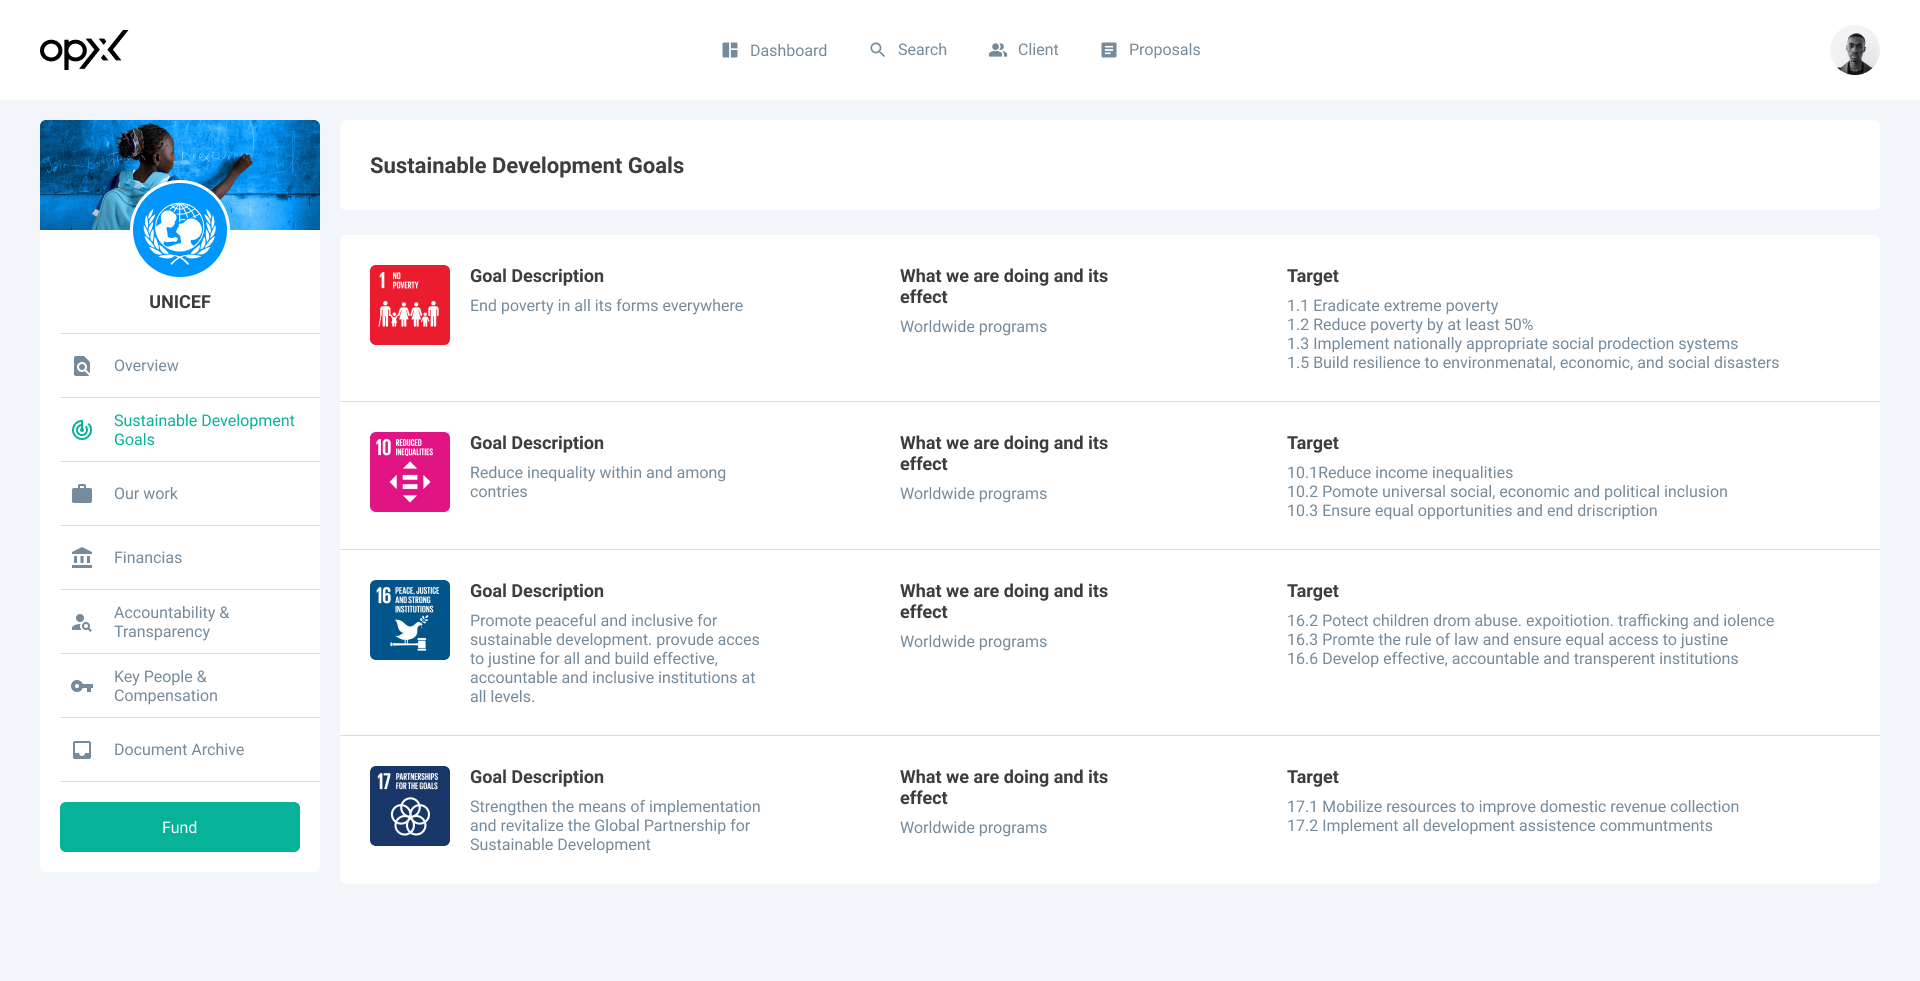
Task: Click the Overview sidebar icon
Action: pos(82,366)
